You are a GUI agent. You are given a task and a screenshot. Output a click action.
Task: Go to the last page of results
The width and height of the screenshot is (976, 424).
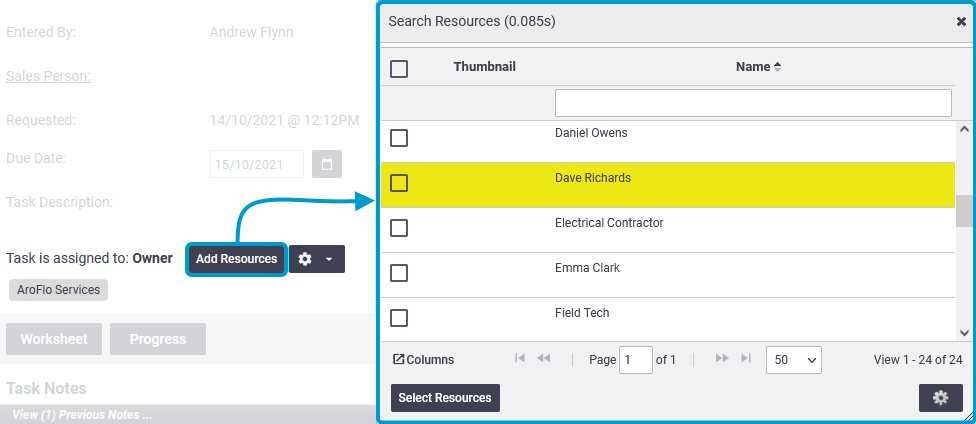pyautogui.click(x=746, y=358)
